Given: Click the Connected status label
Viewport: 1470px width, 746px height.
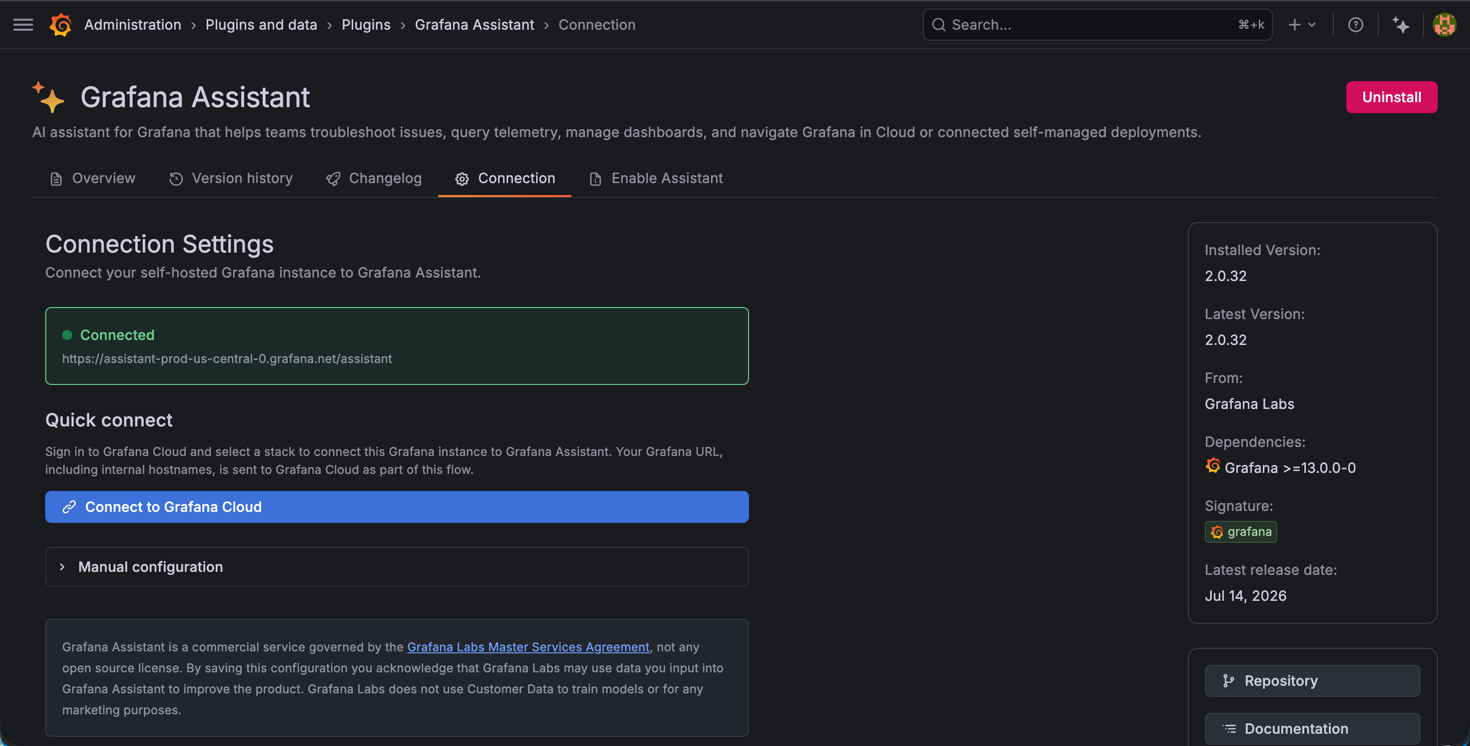Looking at the screenshot, I should coord(117,335).
